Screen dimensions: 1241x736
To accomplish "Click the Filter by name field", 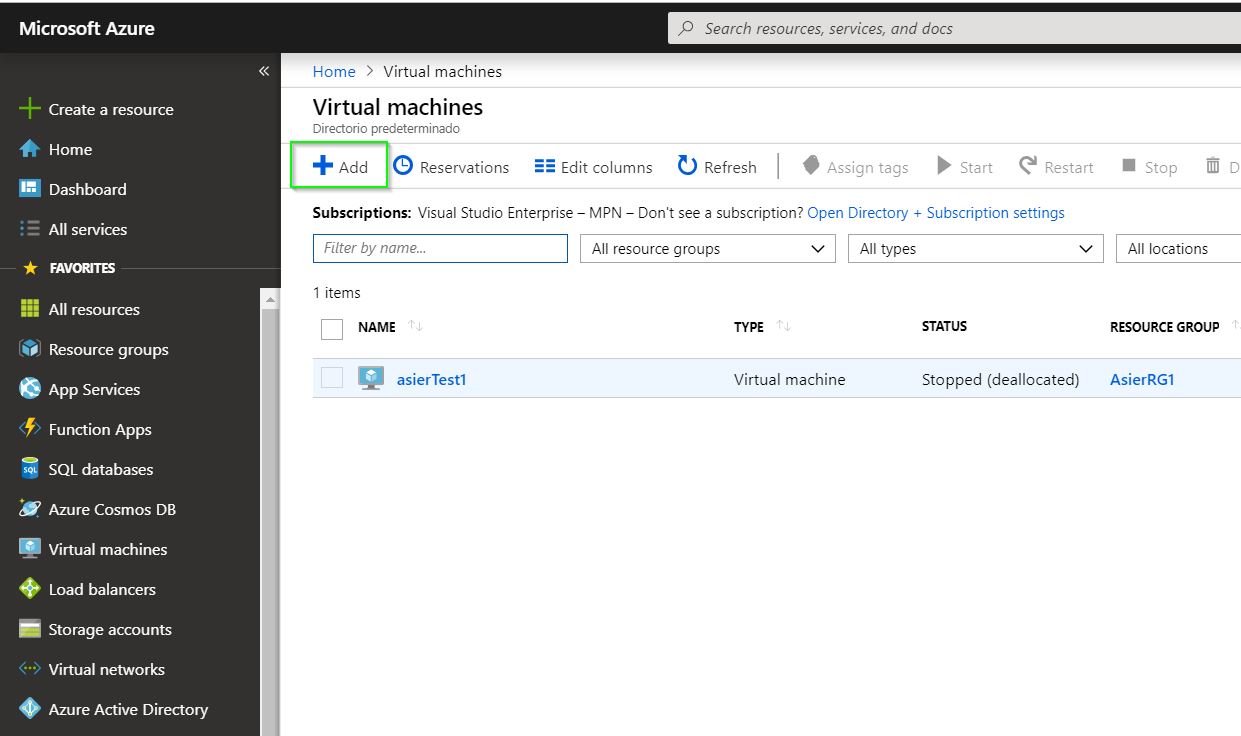I will [440, 248].
